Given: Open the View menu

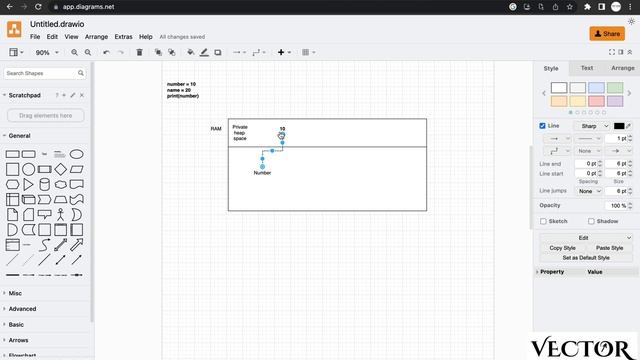Looking at the screenshot, I should tap(71, 37).
